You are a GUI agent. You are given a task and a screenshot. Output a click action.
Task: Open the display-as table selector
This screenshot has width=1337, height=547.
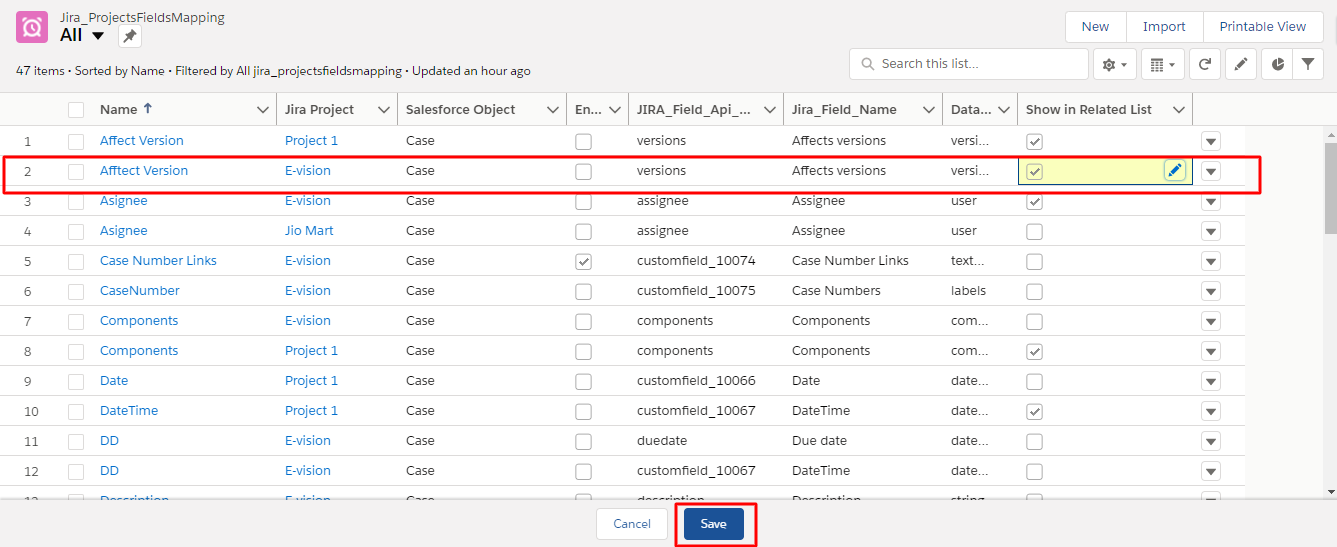click(1161, 64)
